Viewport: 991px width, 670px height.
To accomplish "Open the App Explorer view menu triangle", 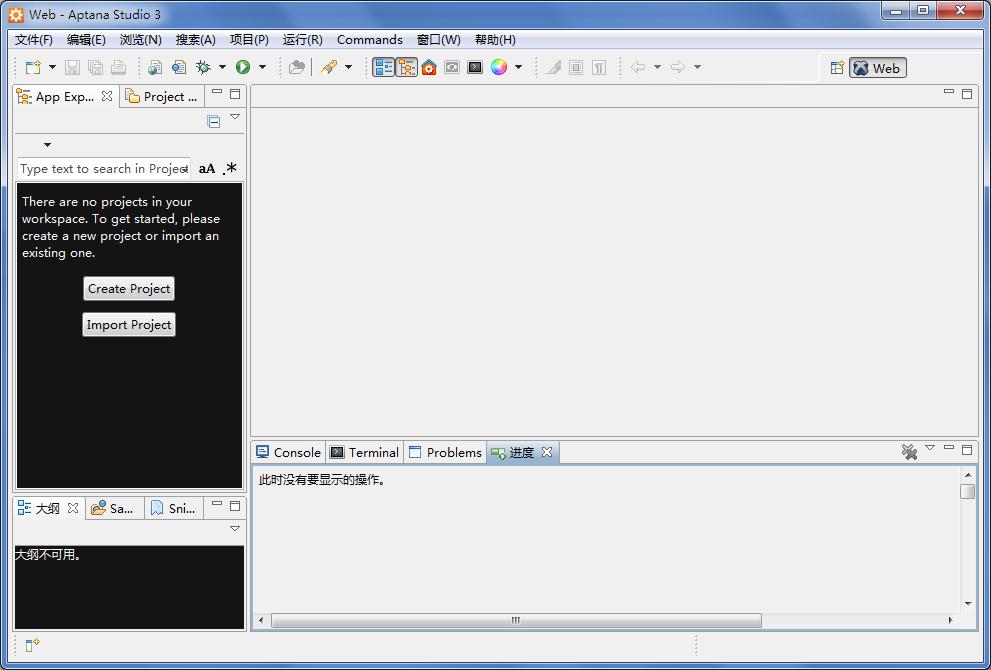I will tap(235, 117).
